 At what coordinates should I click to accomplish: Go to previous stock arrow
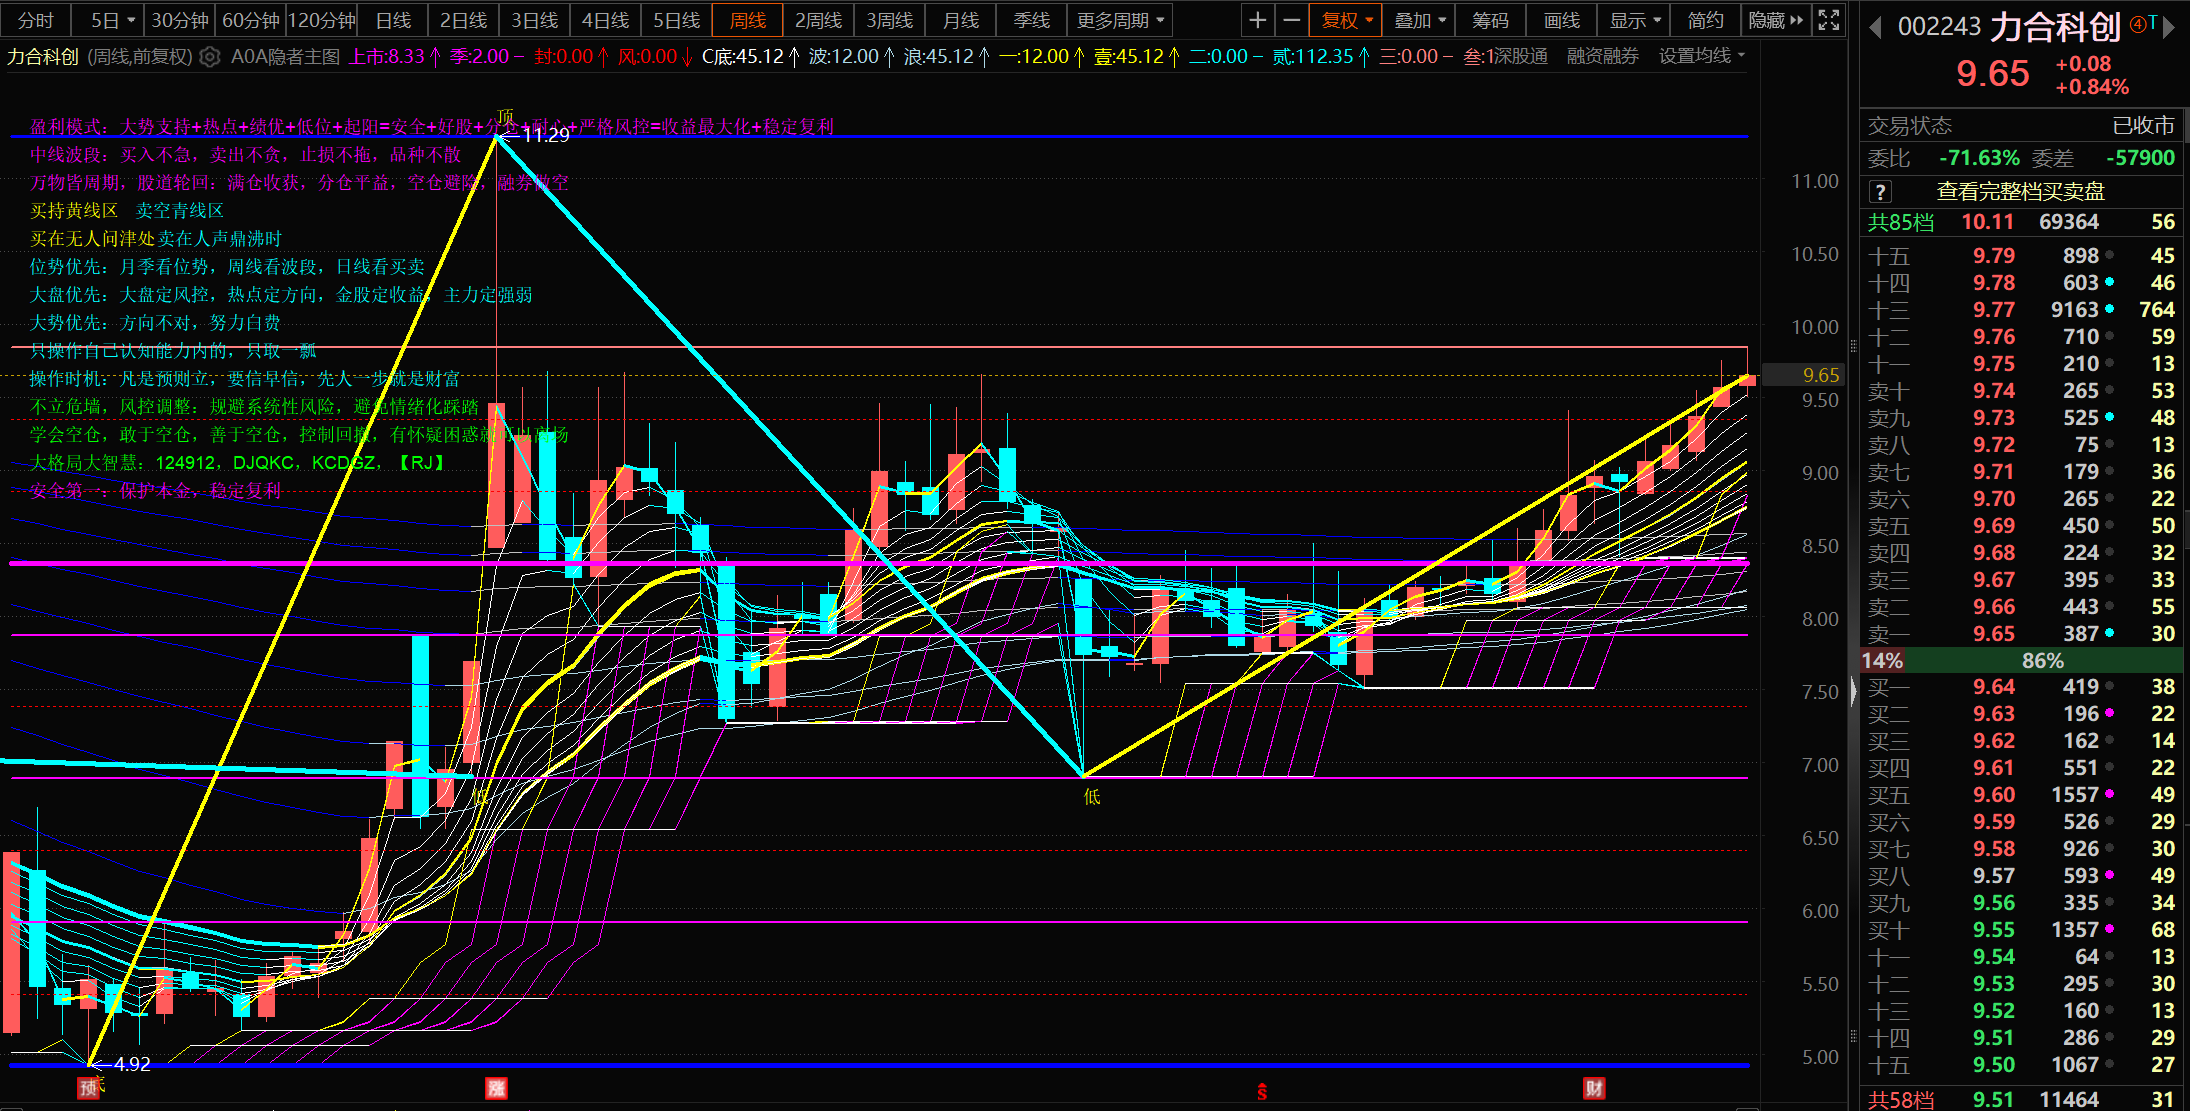point(1875,27)
